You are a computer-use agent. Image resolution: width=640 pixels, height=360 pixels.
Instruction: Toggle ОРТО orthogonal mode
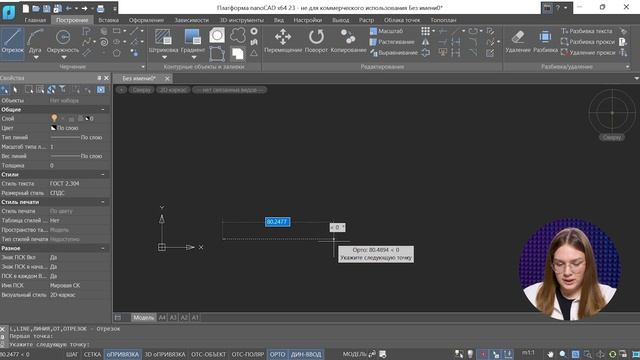coord(278,354)
